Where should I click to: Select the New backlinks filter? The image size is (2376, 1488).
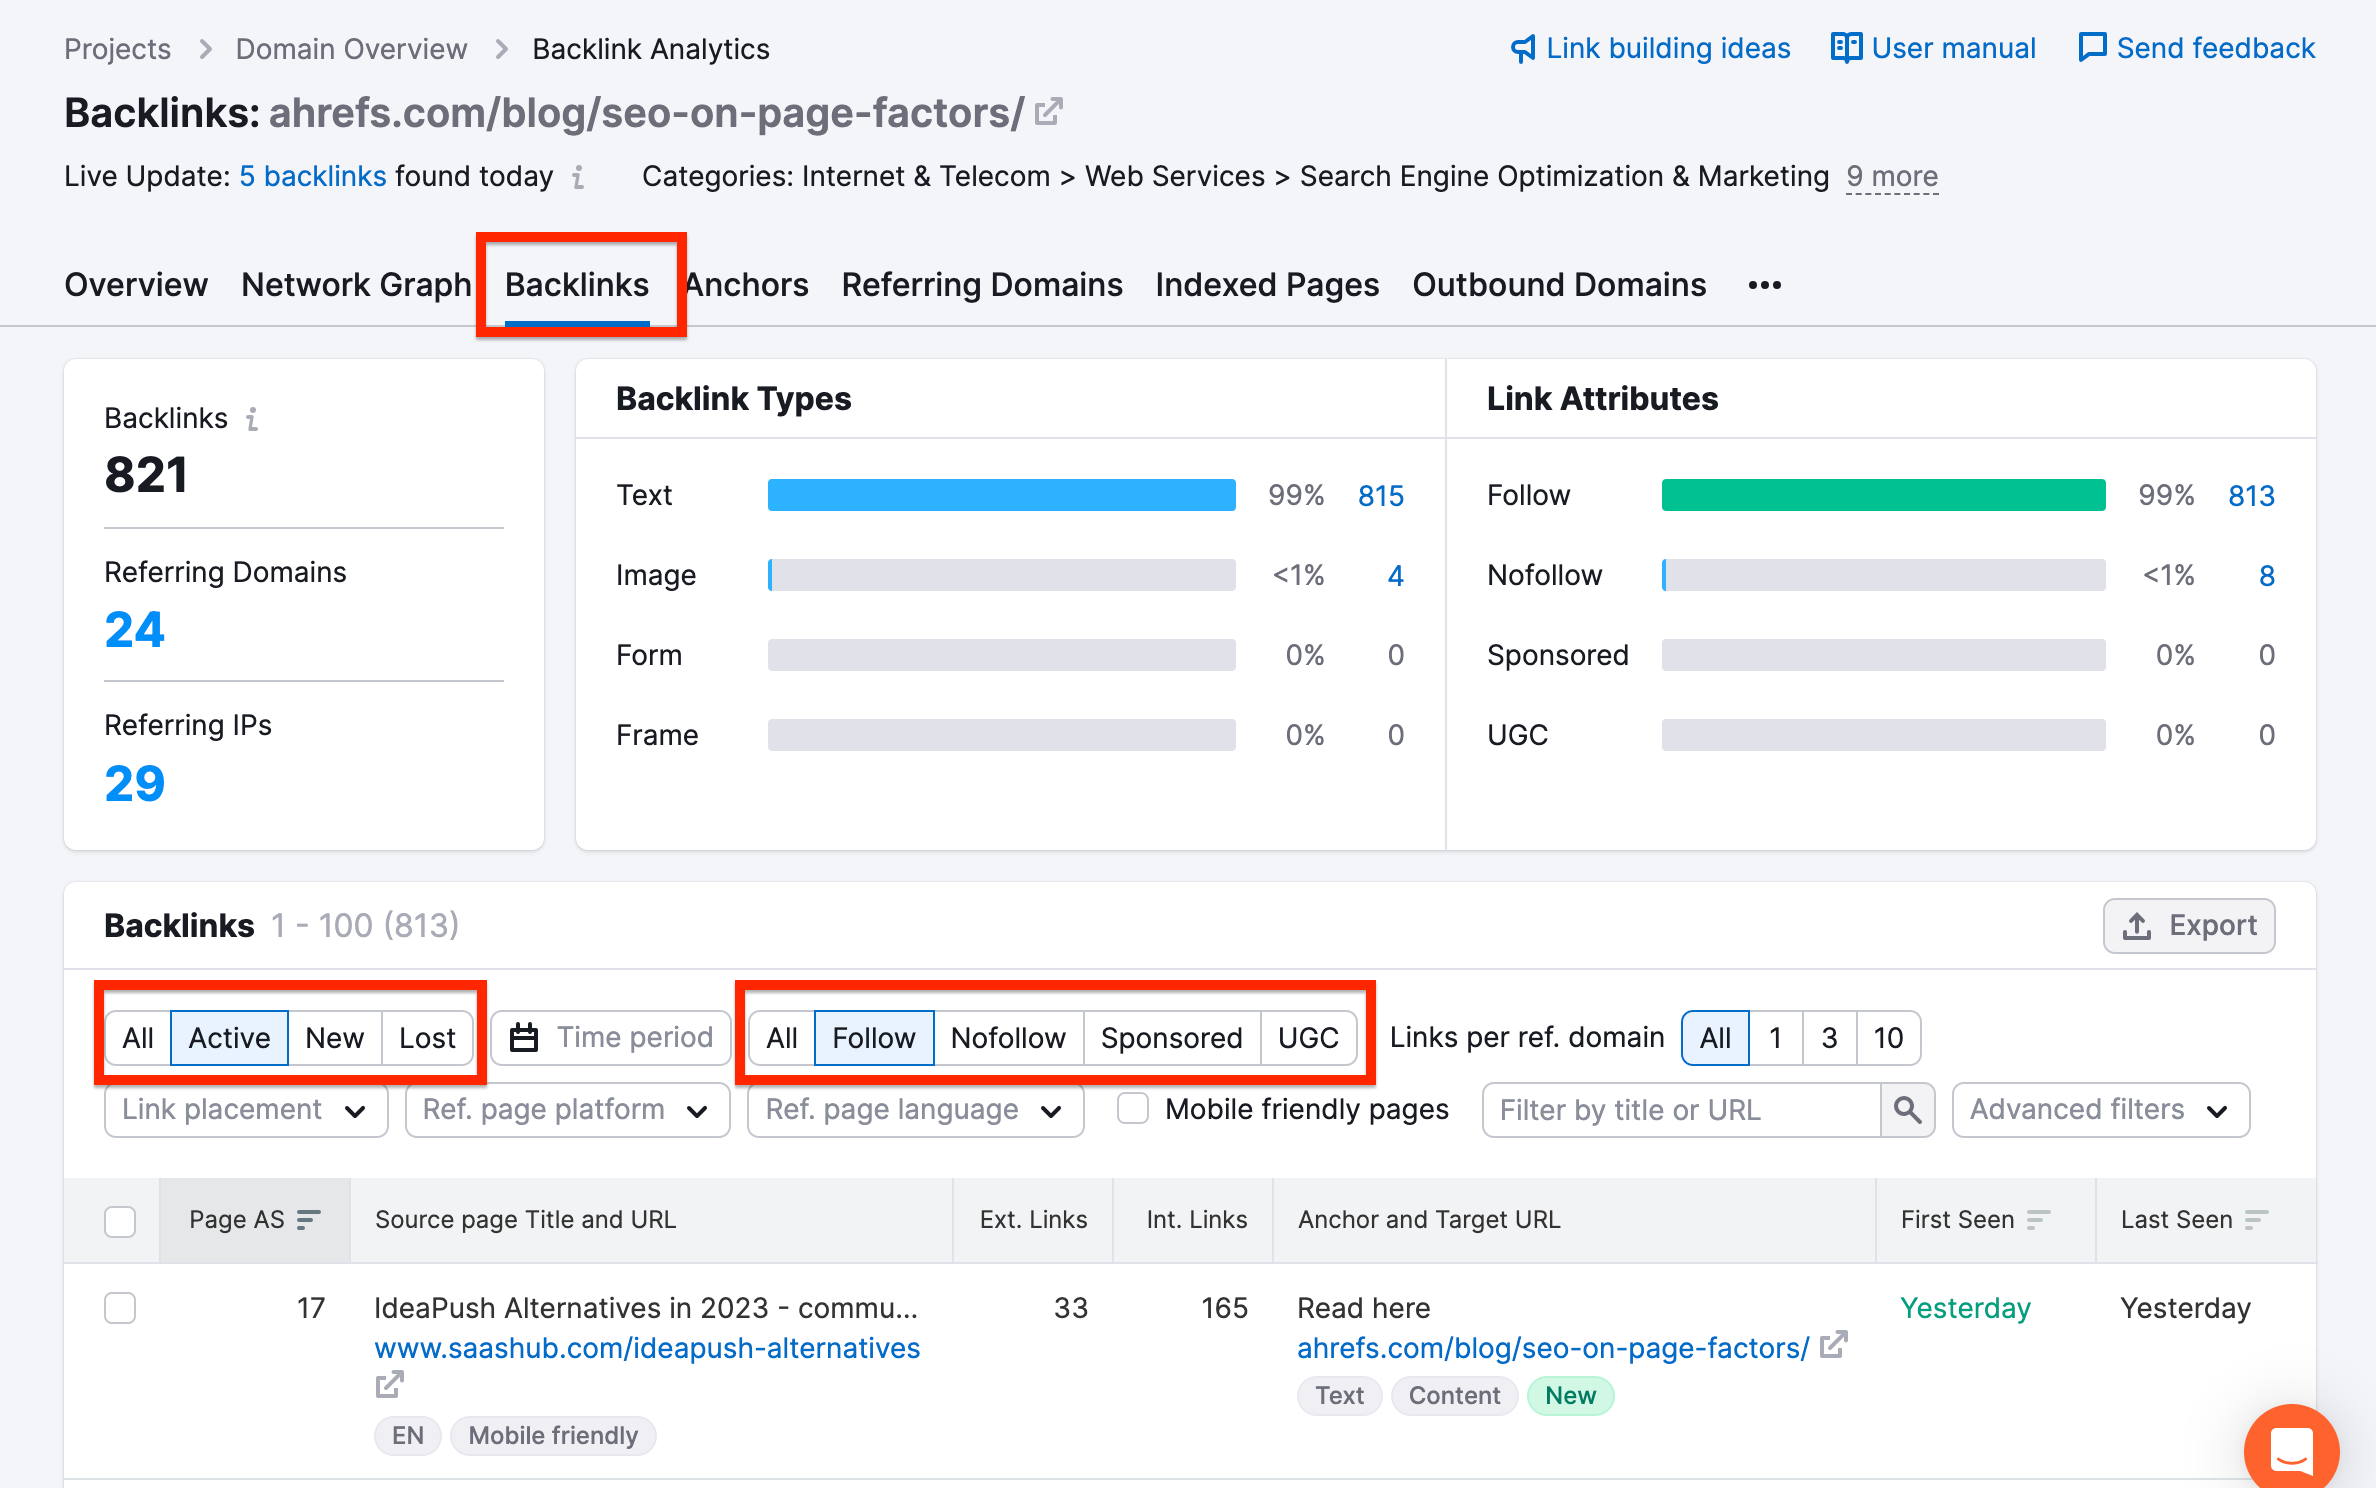[334, 1038]
